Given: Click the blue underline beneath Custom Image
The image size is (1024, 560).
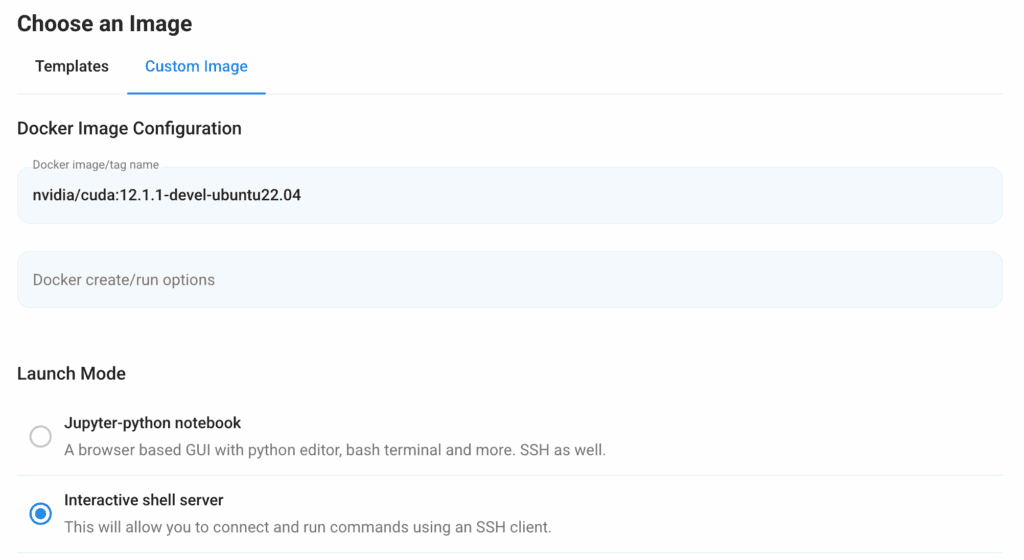Looking at the screenshot, I should 196,93.
